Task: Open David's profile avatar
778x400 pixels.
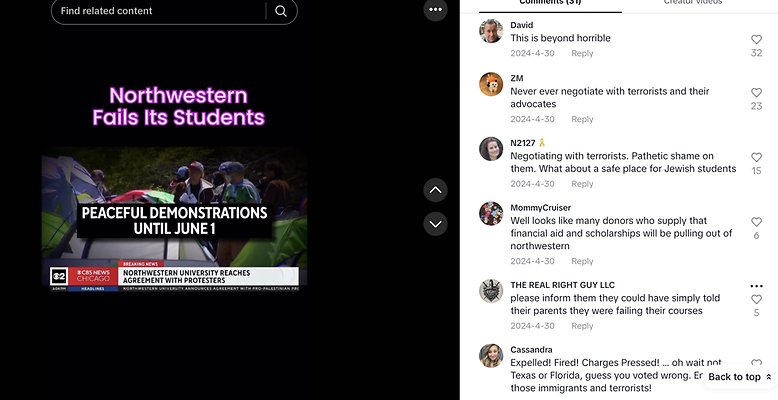Action: [491, 31]
